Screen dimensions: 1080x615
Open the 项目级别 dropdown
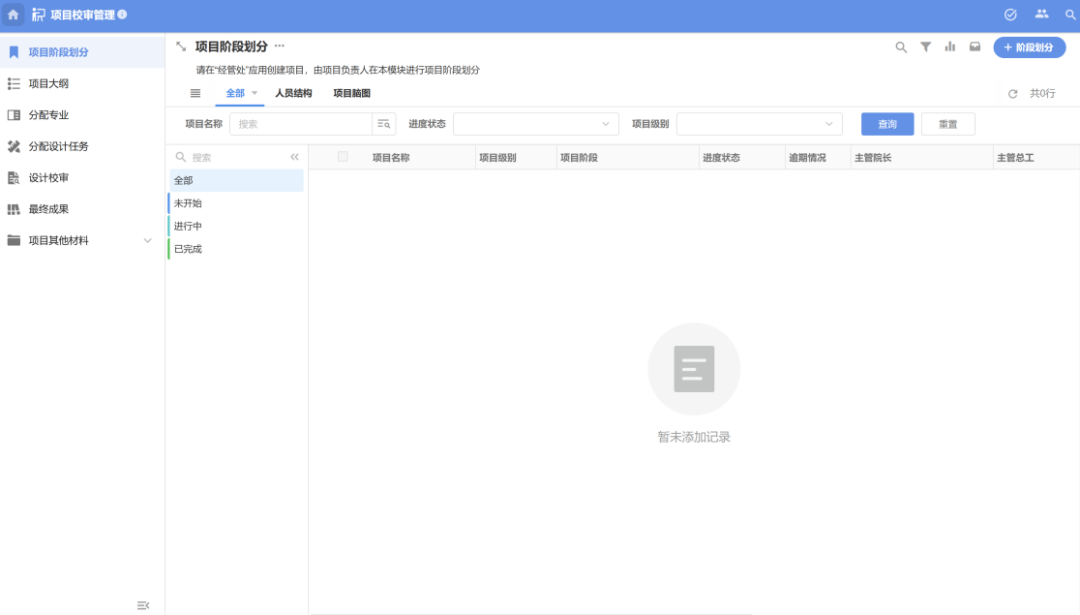pos(759,124)
